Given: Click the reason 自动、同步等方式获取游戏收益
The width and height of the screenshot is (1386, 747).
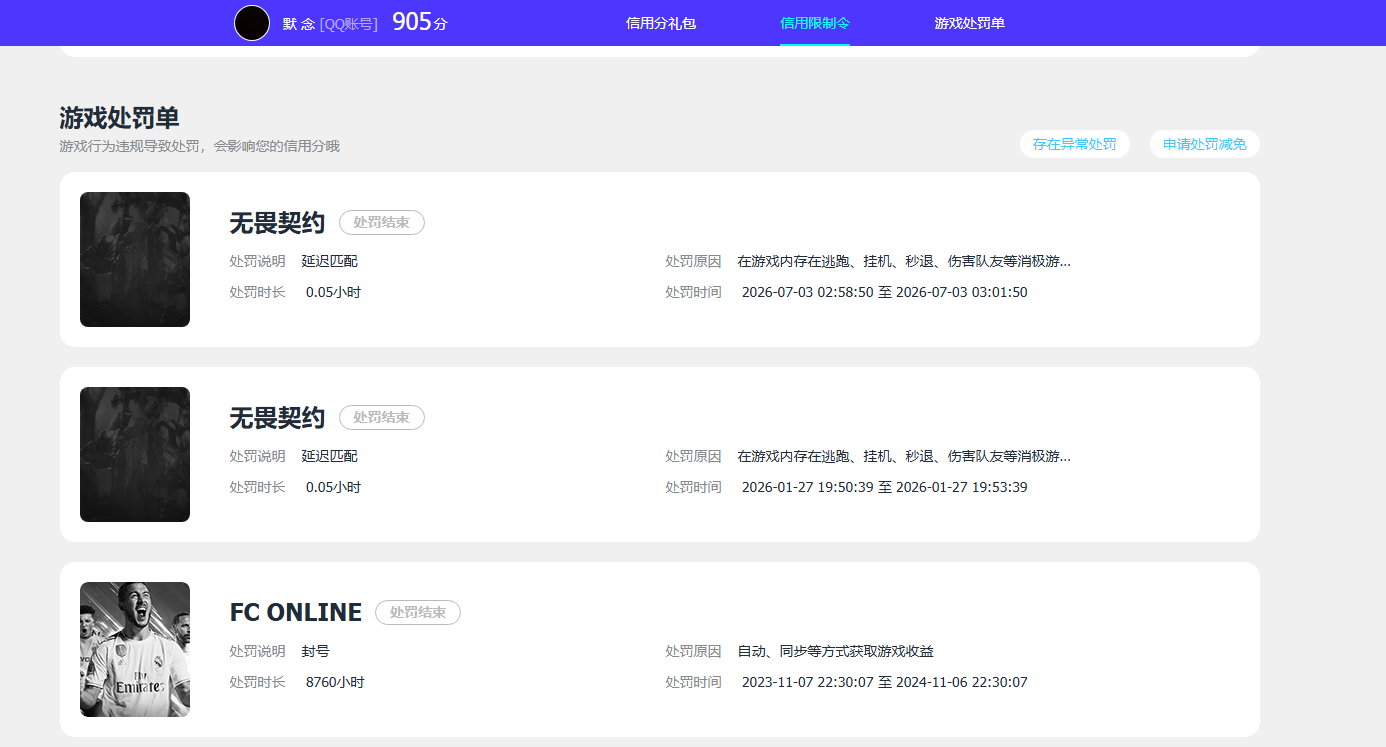Looking at the screenshot, I should 836,651.
